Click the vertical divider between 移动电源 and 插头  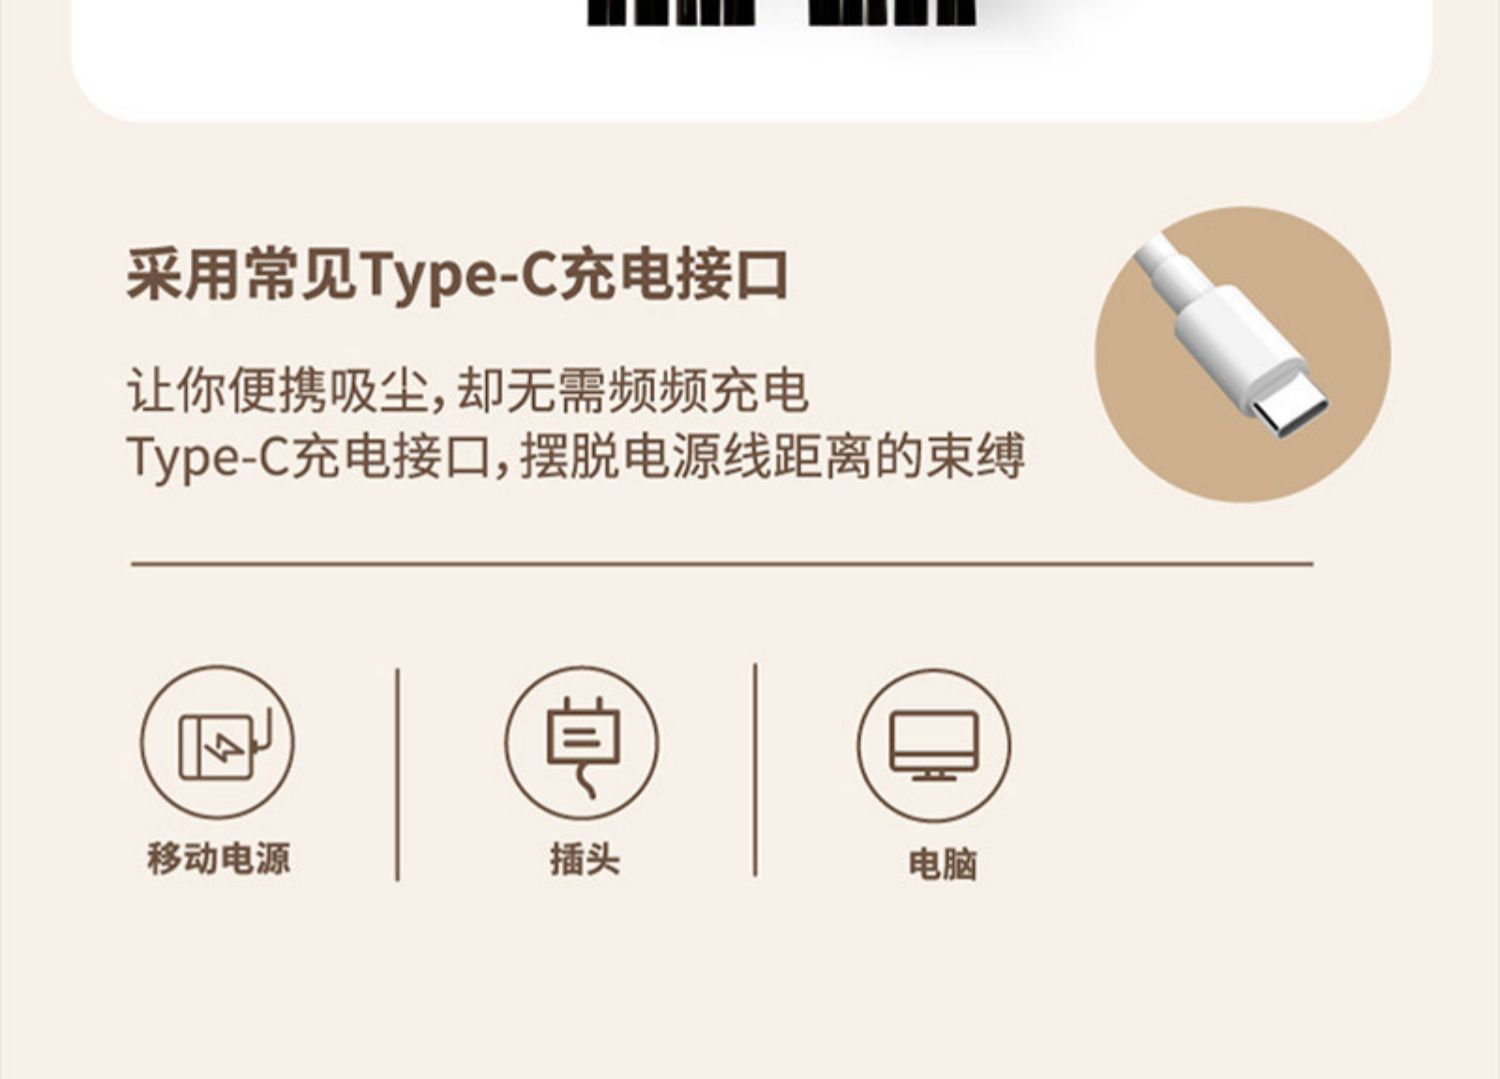[397, 774]
